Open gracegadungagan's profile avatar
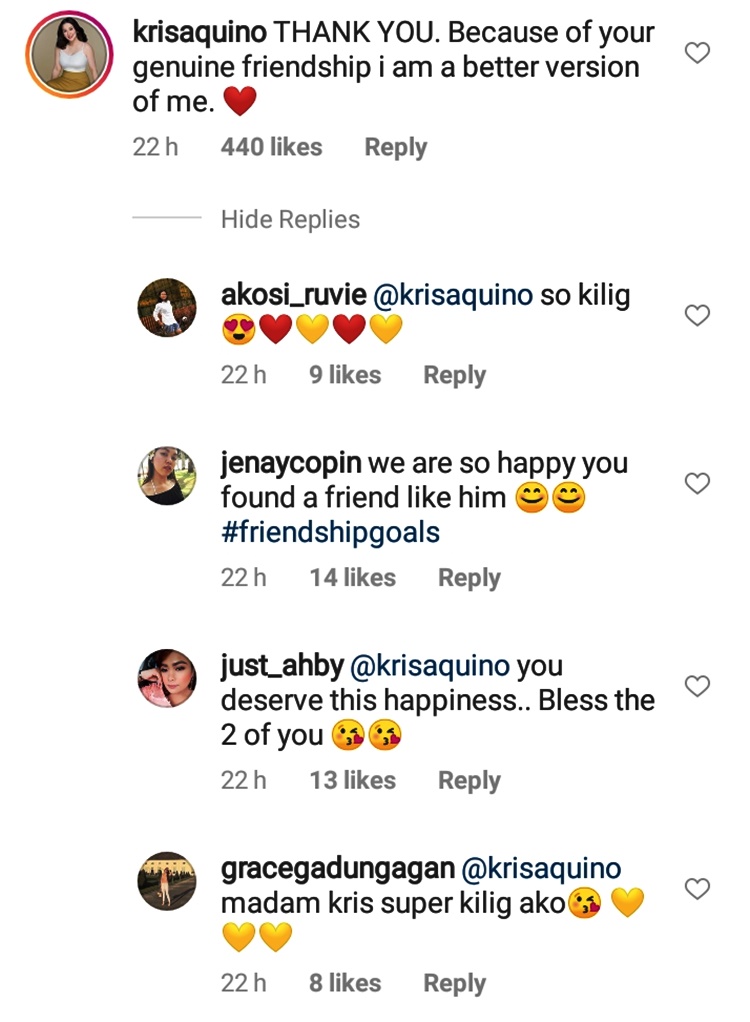The image size is (750, 1022). (x=166, y=881)
